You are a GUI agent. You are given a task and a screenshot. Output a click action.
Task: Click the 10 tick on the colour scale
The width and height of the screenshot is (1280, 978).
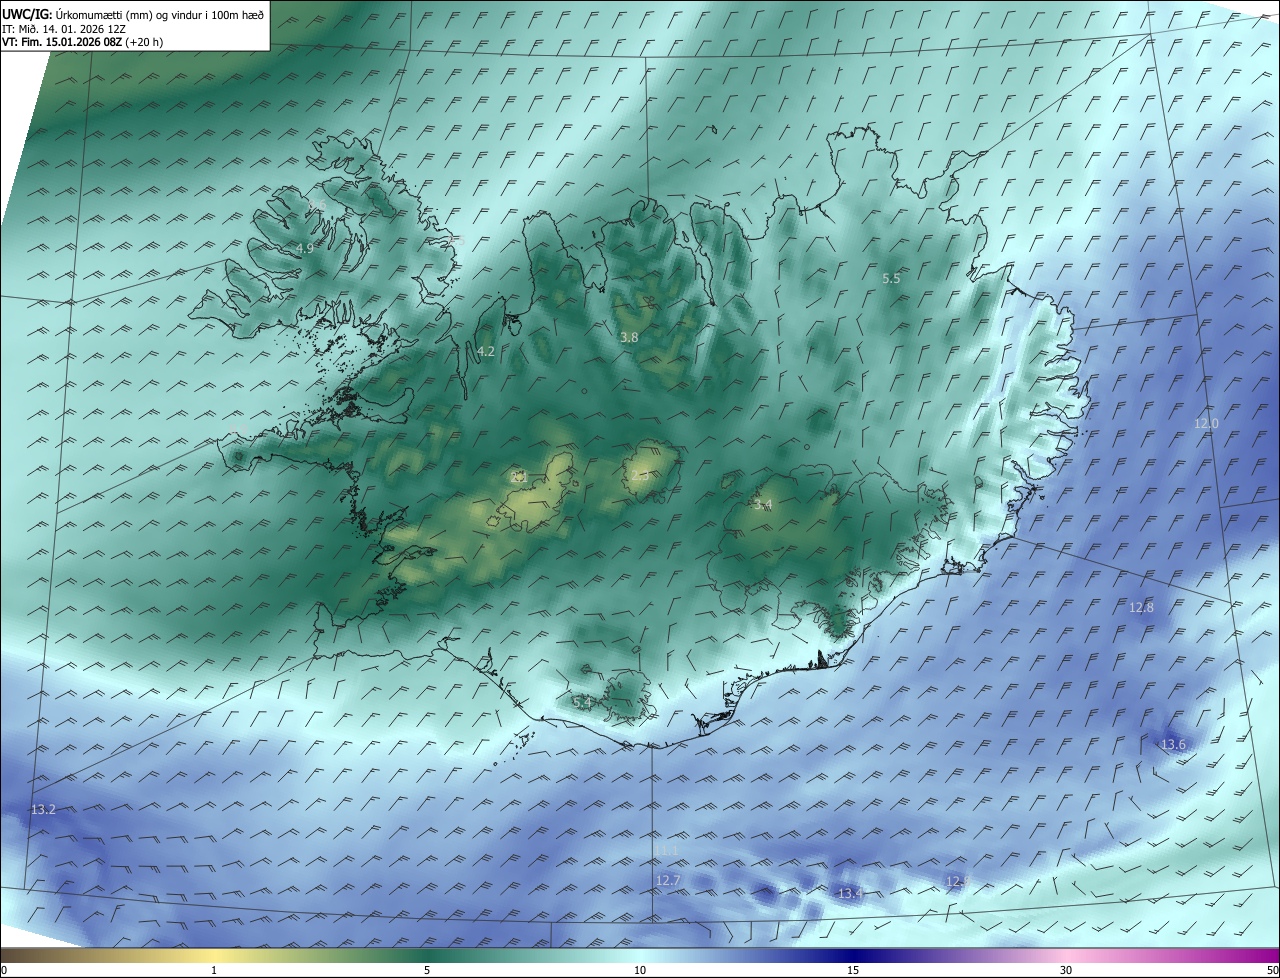640,970
